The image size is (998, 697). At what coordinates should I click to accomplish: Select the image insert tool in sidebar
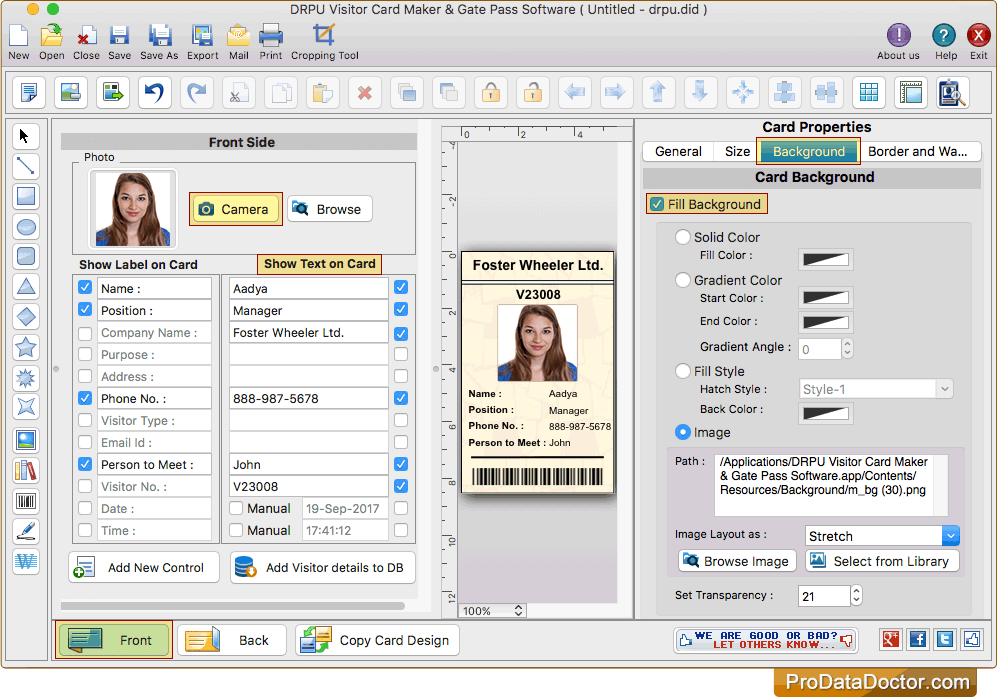(x=25, y=440)
